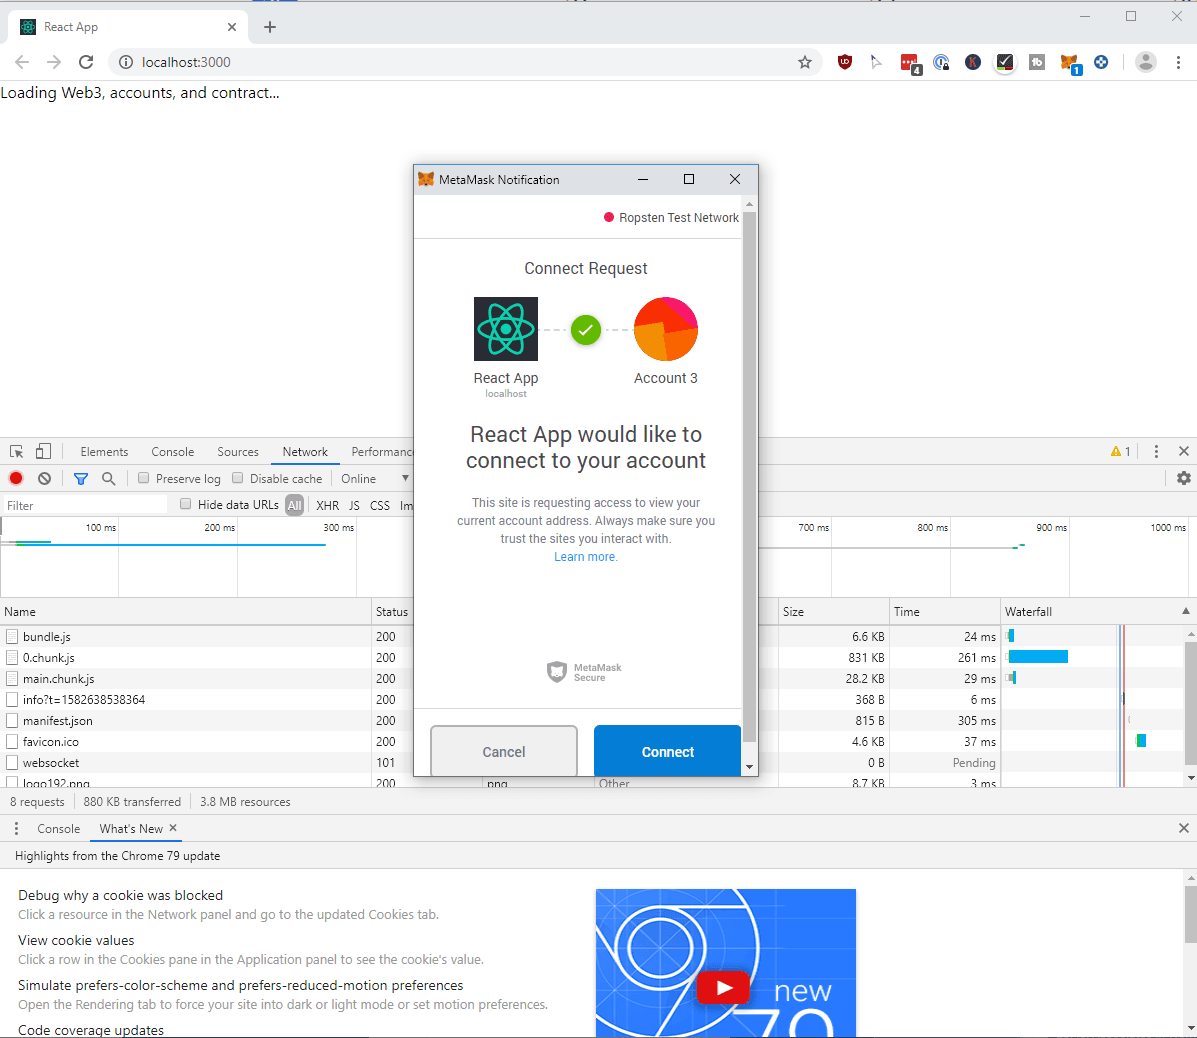Open network search with magnifier icon
Image resolution: width=1197 pixels, height=1038 pixels.
pyautogui.click(x=108, y=478)
